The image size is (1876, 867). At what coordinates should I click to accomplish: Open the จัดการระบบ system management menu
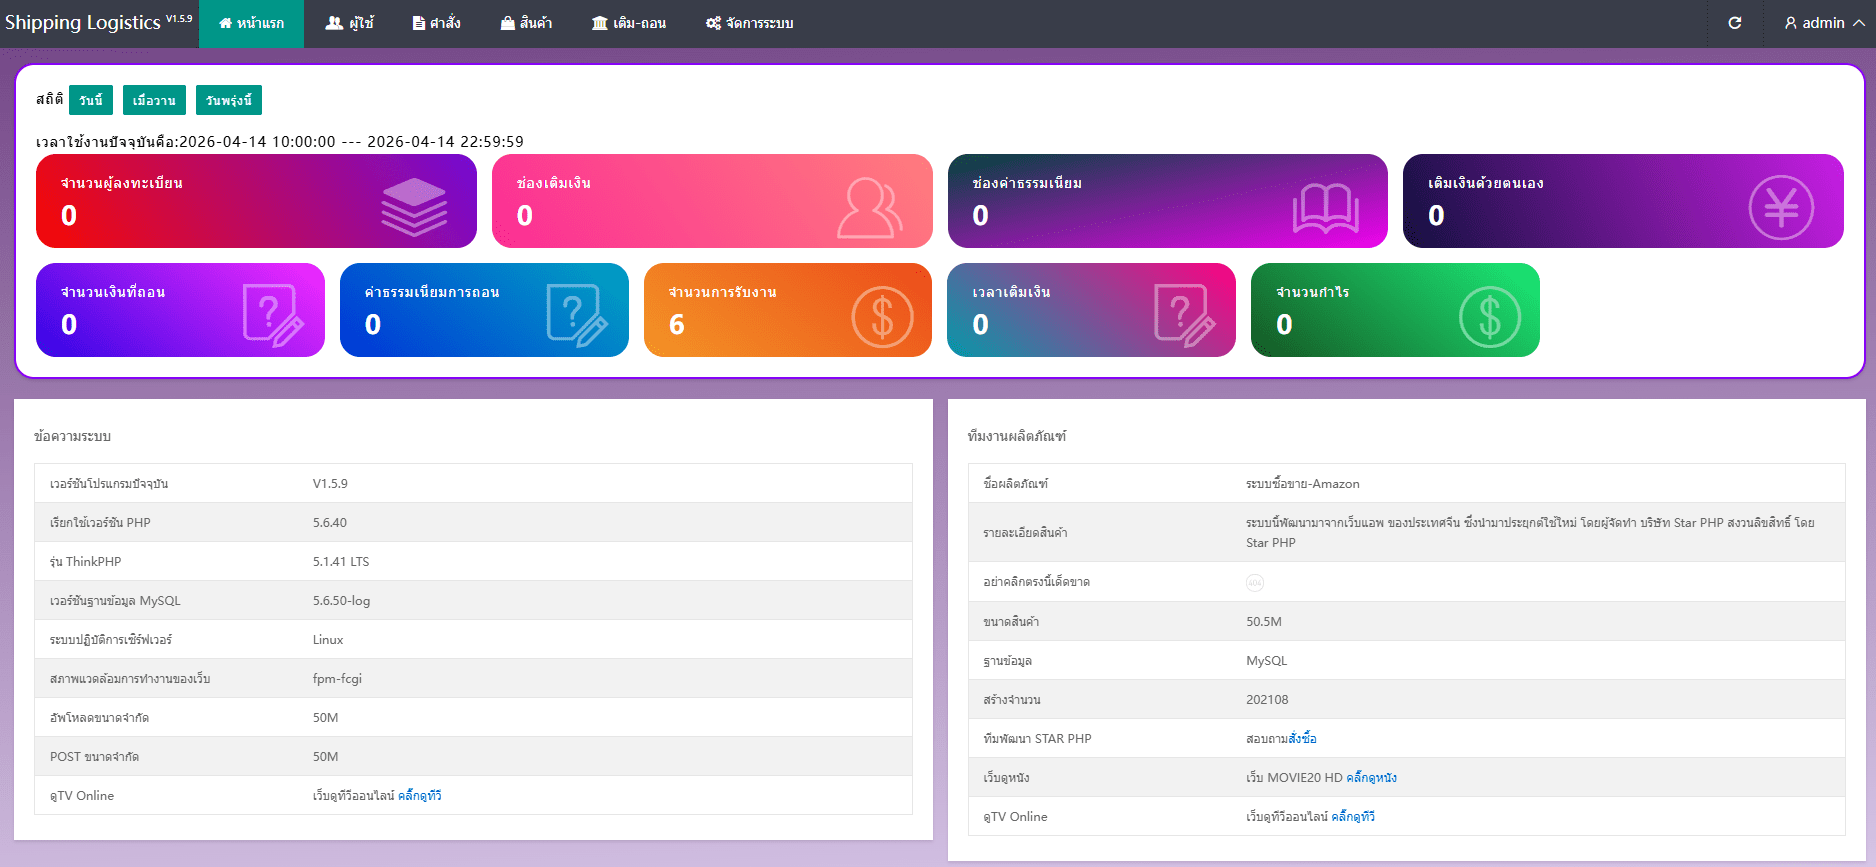749,23
